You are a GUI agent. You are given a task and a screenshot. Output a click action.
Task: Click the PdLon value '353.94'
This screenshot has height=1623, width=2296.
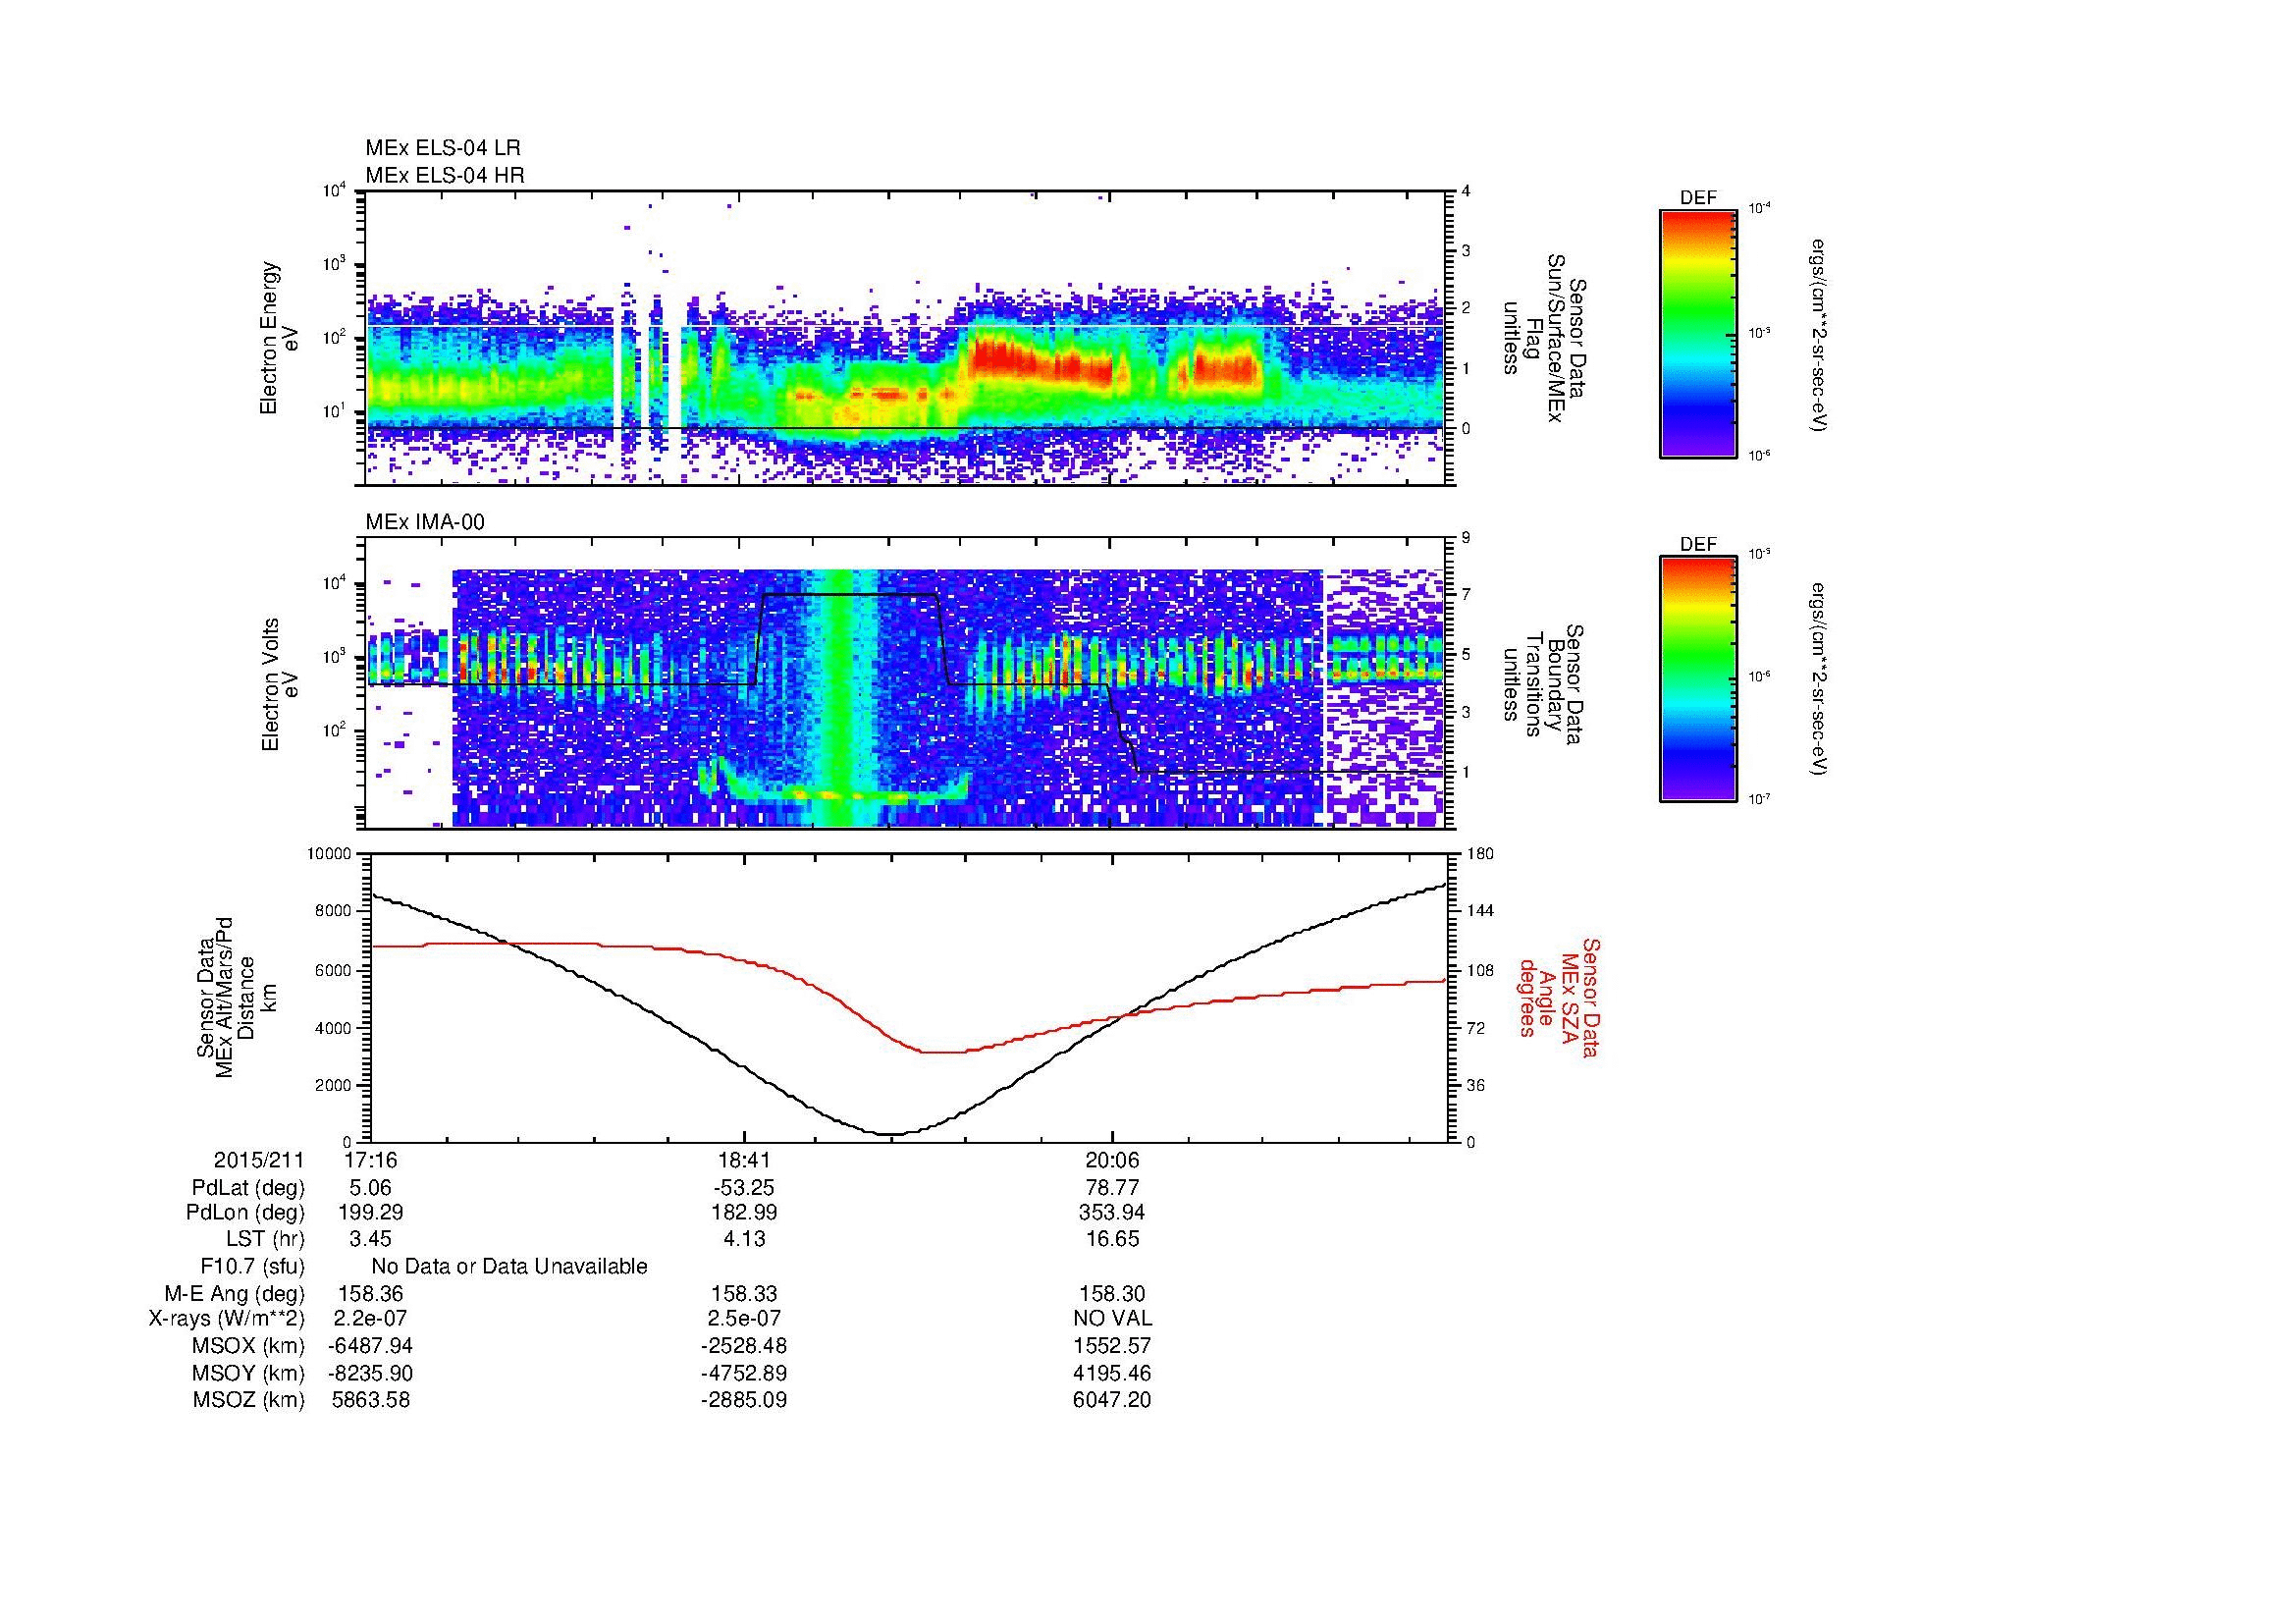1112,1213
